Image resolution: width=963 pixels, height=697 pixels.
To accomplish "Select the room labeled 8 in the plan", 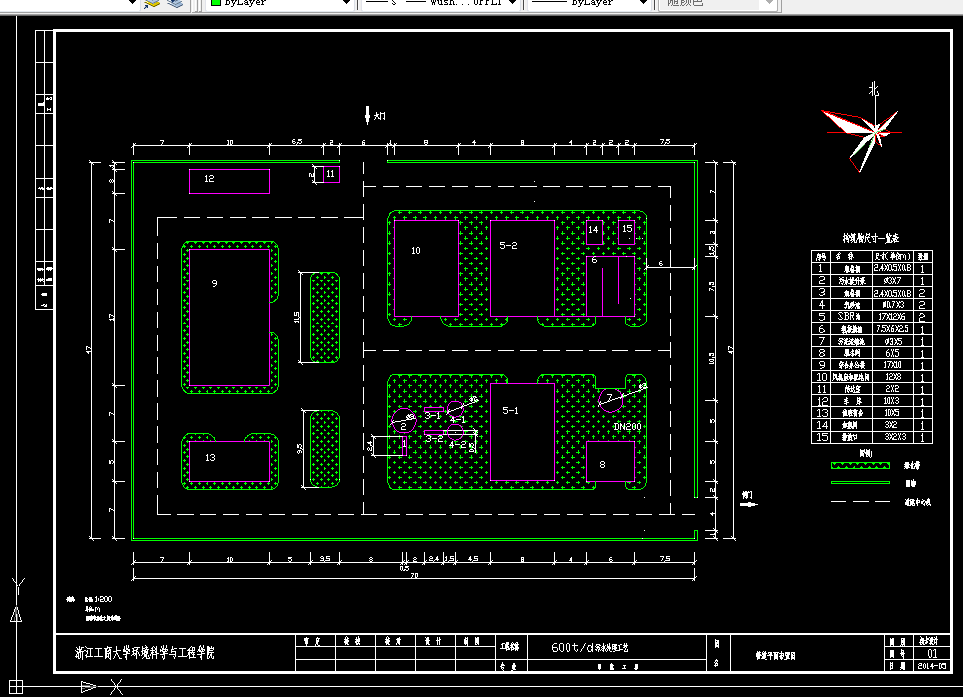I will [x=610, y=461].
